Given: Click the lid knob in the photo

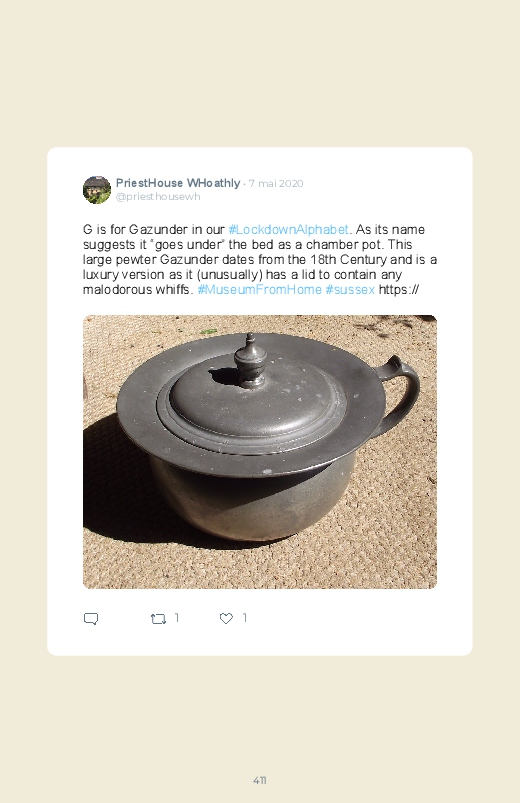Looking at the screenshot, I should pyautogui.click(x=250, y=360).
